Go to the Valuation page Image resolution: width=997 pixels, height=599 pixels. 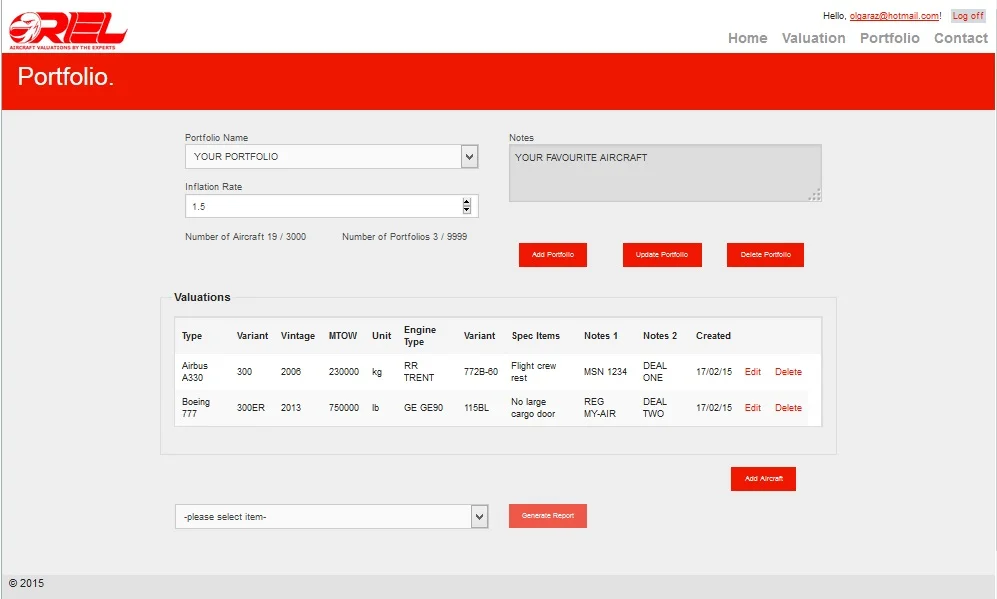pyautogui.click(x=813, y=38)
